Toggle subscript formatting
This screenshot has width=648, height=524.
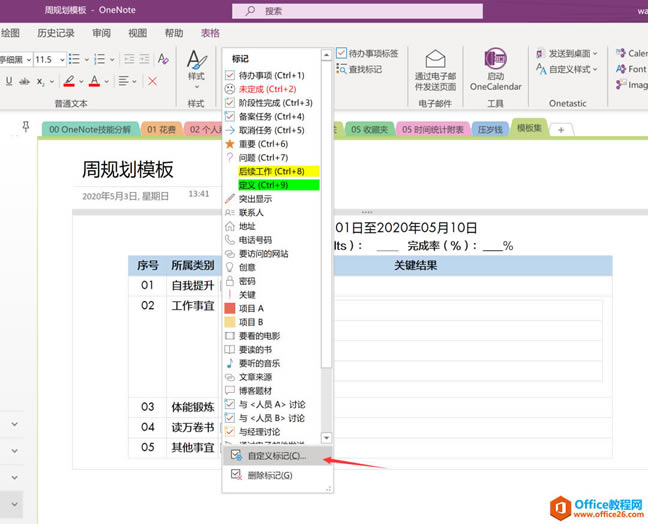[40, 81]
